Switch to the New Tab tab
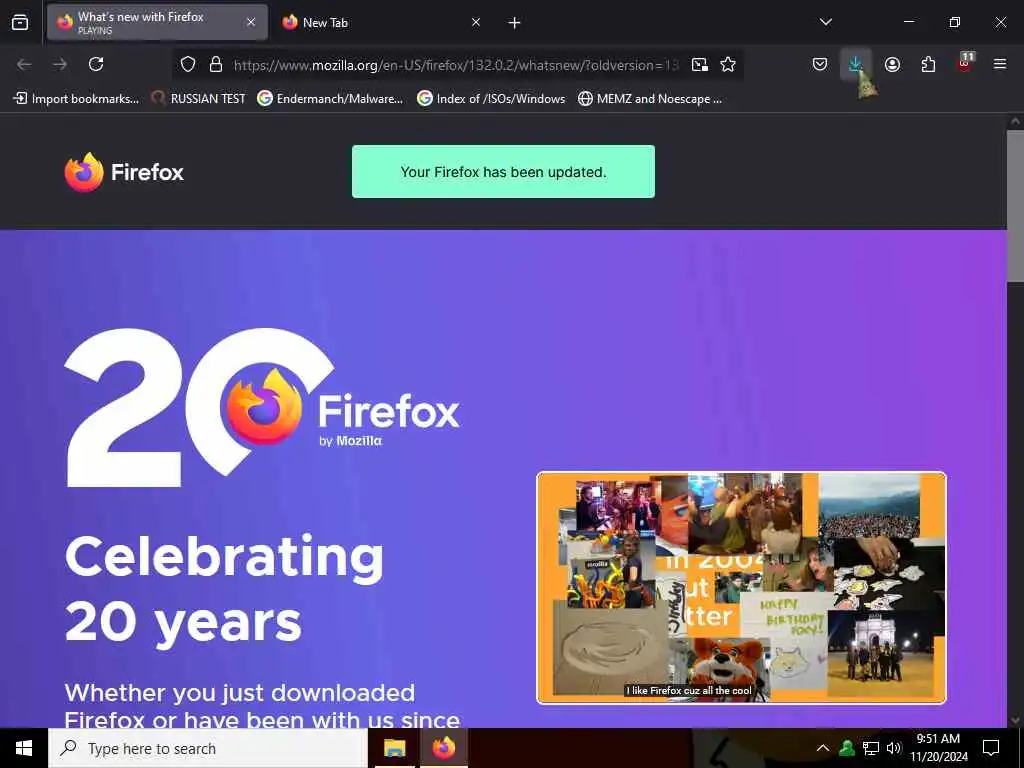Screen dimensions: 1024x768 tap(381, 23)
